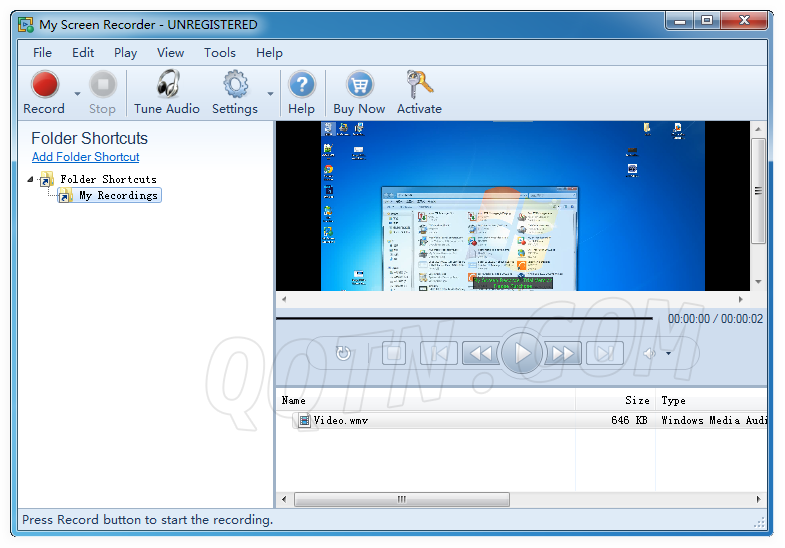This screenshot has height=548, width=785.
Task: Open the Settings dropdown arrow
Action: [270, 94]
